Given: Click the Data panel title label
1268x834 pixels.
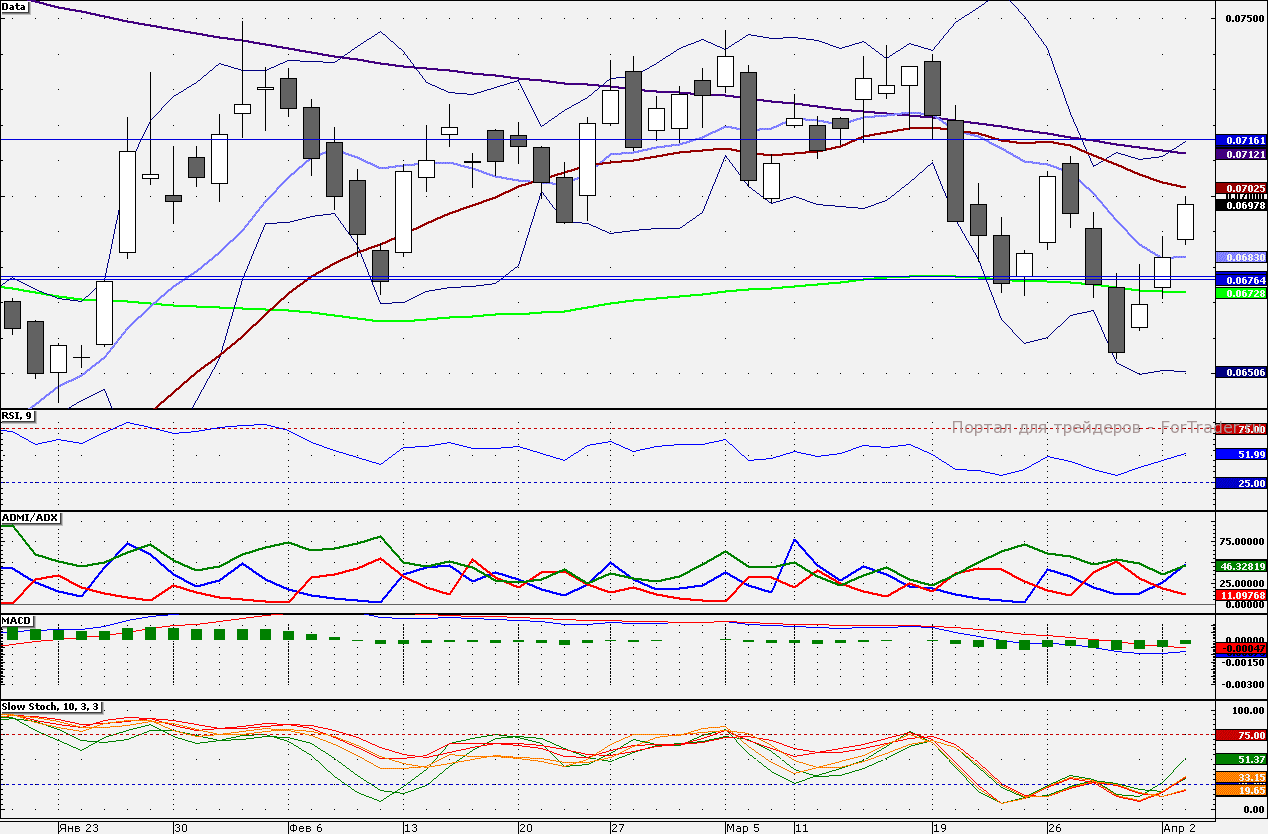Looking at the screenshot, I should coord(15,6).
